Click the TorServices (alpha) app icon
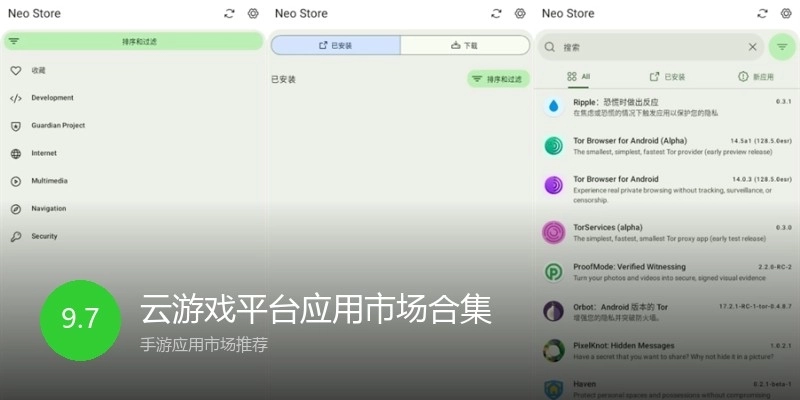 [x=553, y=232]
